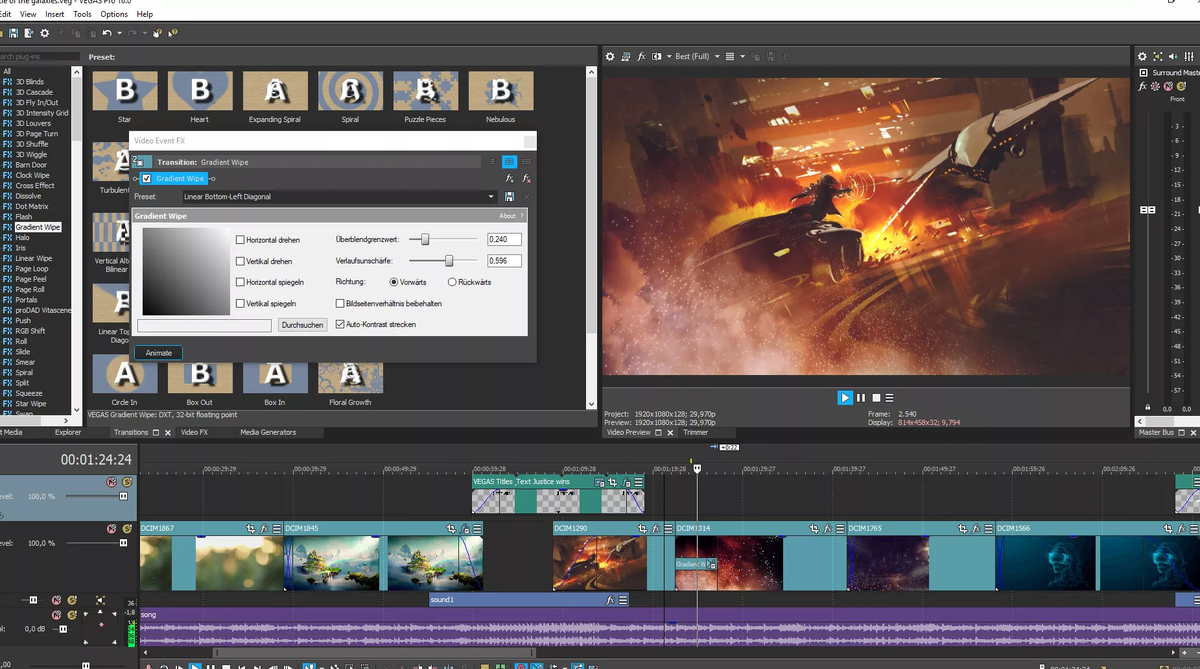The width and height of the screenshot is (1200, 669).
Task: Open Event Pan/Crop on the DCIM1867 clip
Action: pyautogui.click(x=251, y=528)
